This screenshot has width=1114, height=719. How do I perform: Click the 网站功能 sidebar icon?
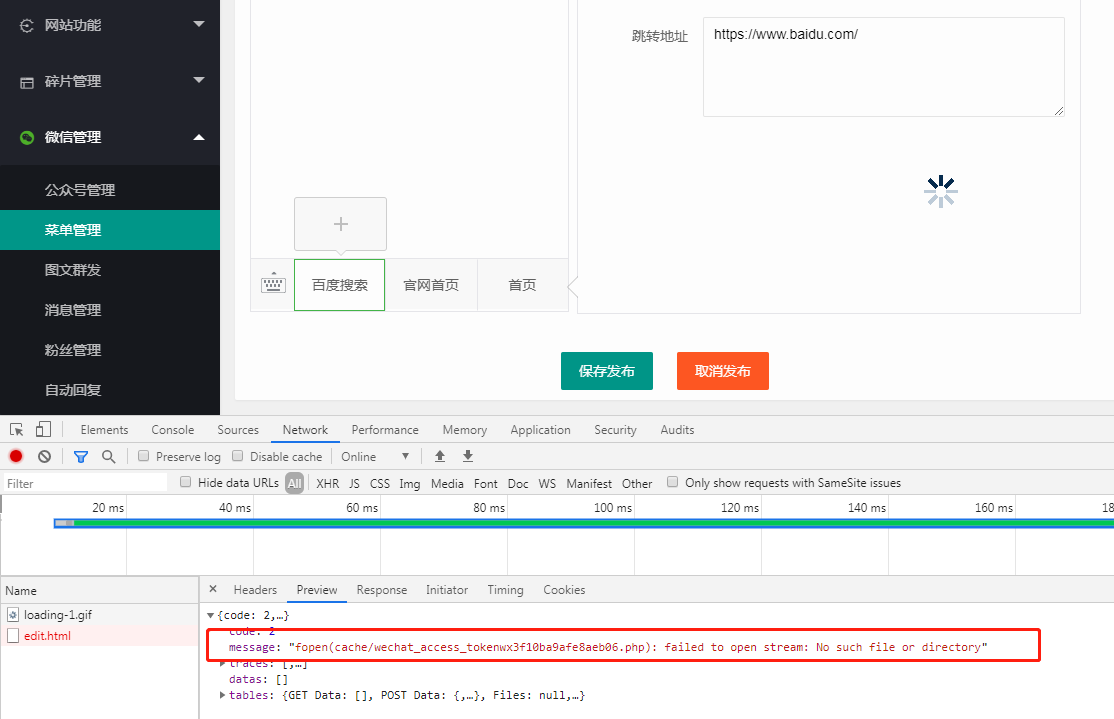click(x=27, y=26)
